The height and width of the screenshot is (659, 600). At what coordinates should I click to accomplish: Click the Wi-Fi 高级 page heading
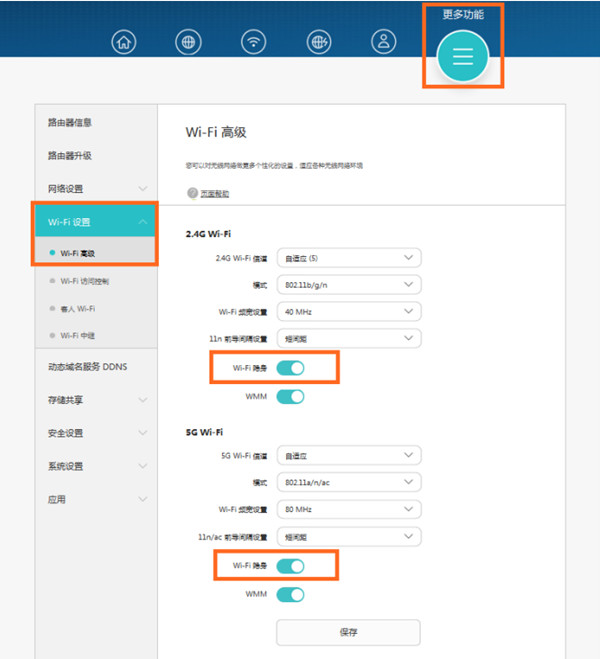coord(216,132)
